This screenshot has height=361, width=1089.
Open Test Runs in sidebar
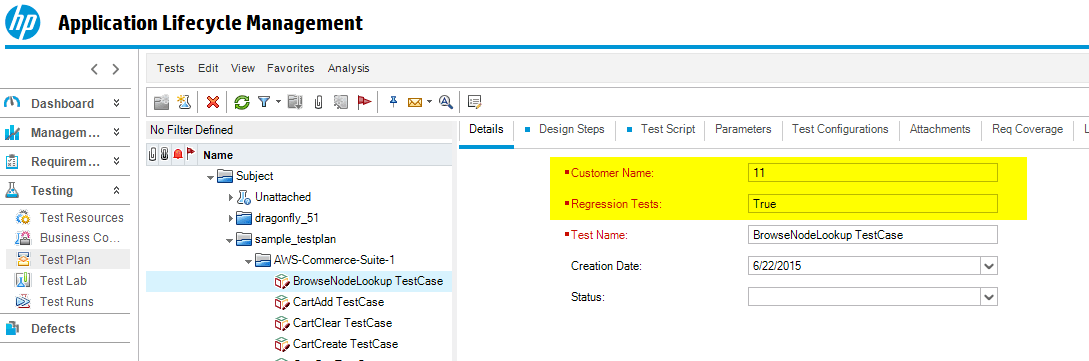tap(67, 301)
